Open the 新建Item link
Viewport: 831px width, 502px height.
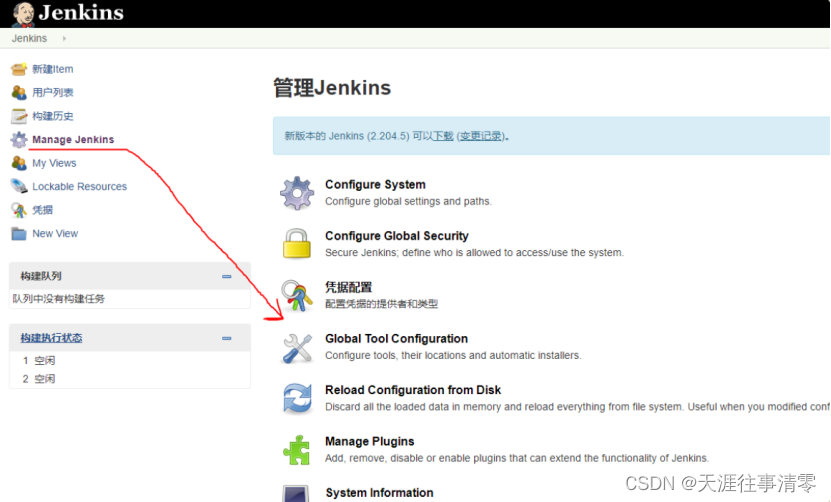(52, 69)
